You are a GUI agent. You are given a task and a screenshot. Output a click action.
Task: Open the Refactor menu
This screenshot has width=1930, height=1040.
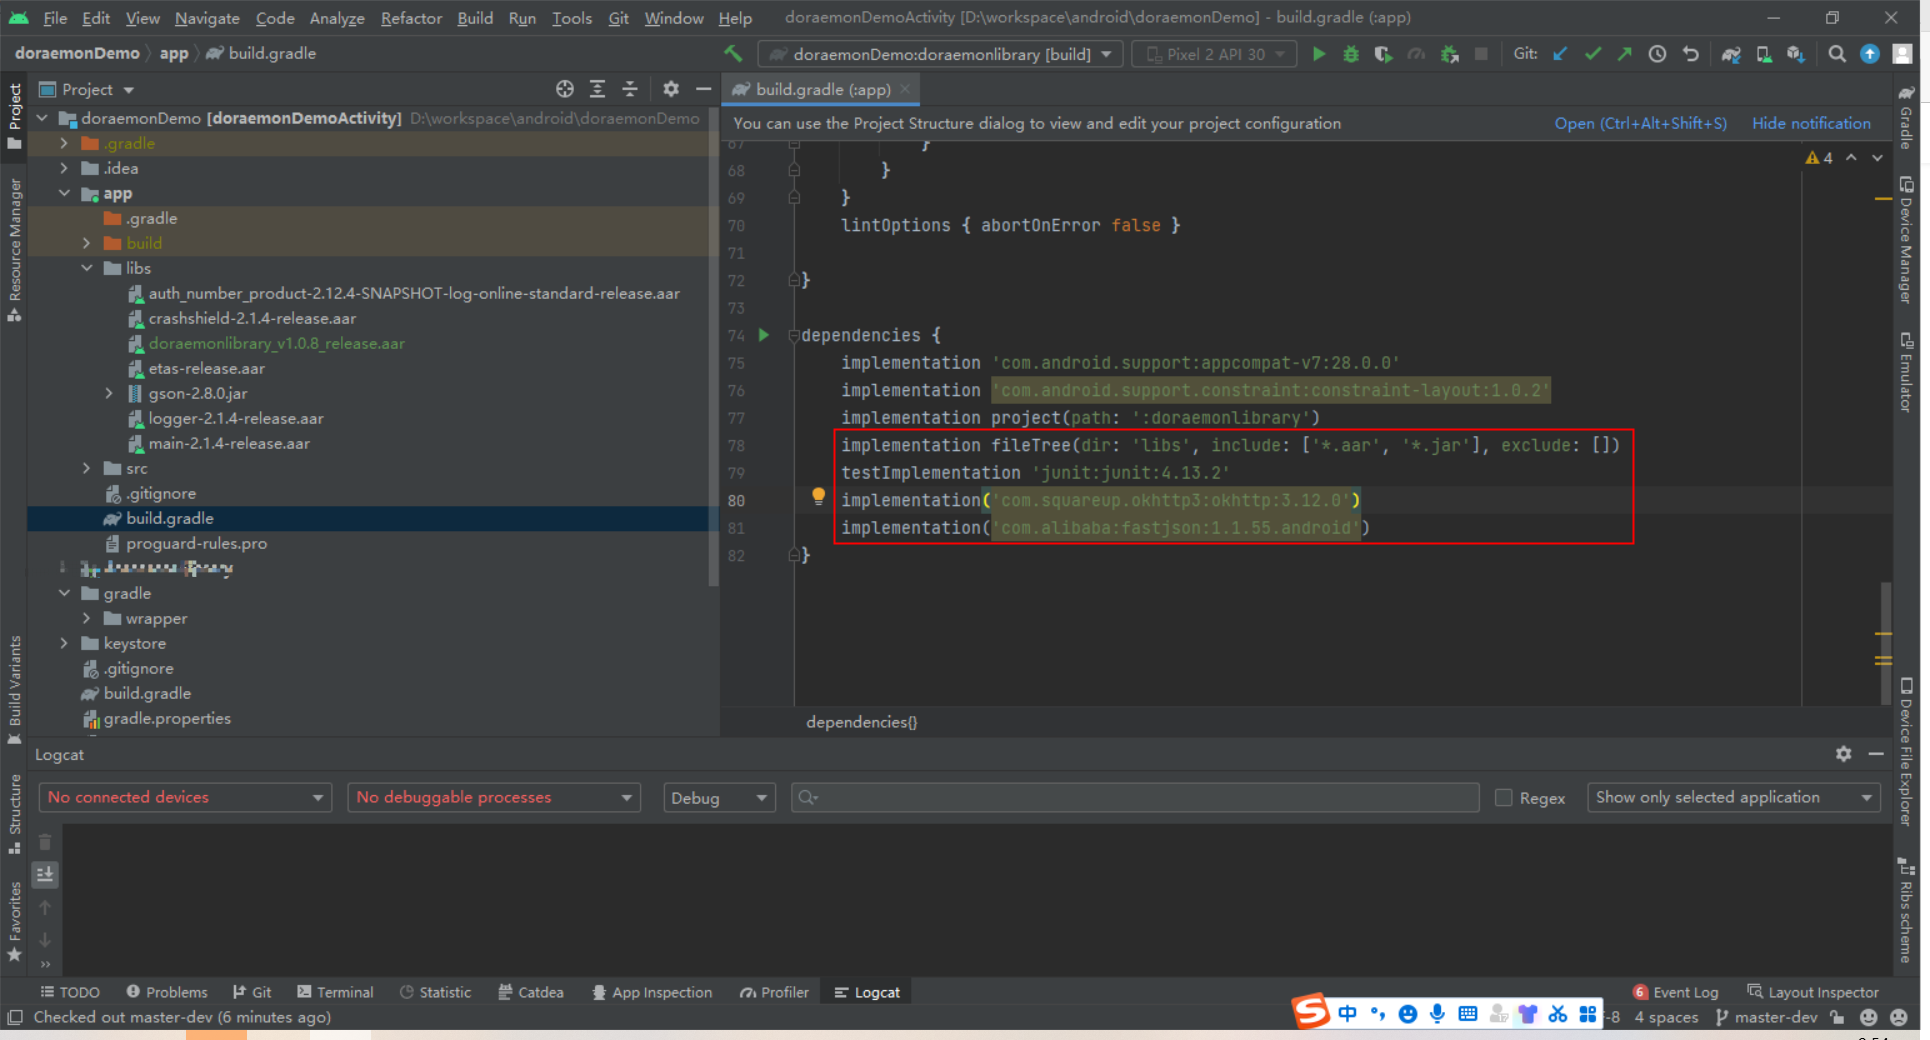pos(411,18)
